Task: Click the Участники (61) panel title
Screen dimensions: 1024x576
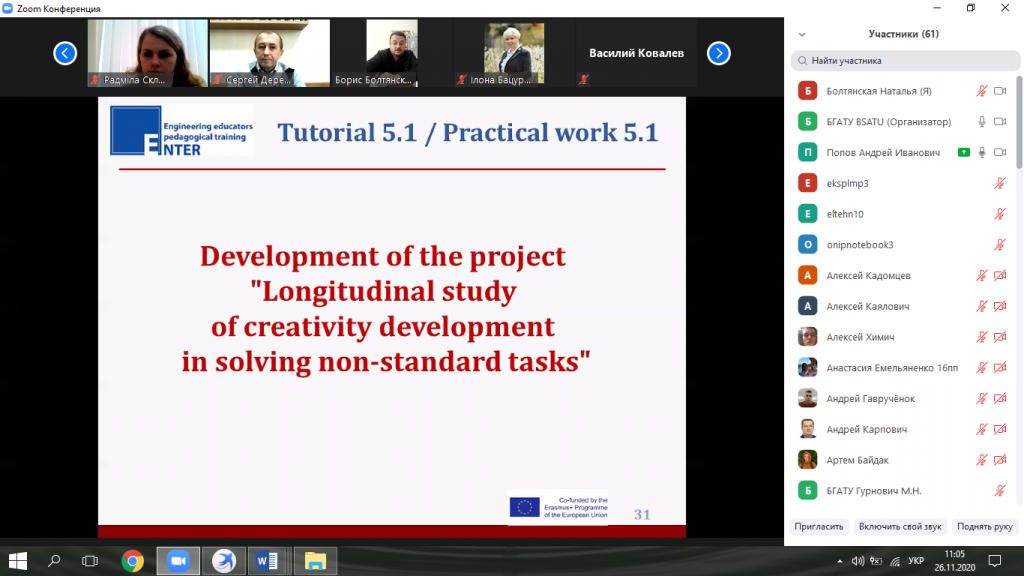Action: (x=903, y=34)
